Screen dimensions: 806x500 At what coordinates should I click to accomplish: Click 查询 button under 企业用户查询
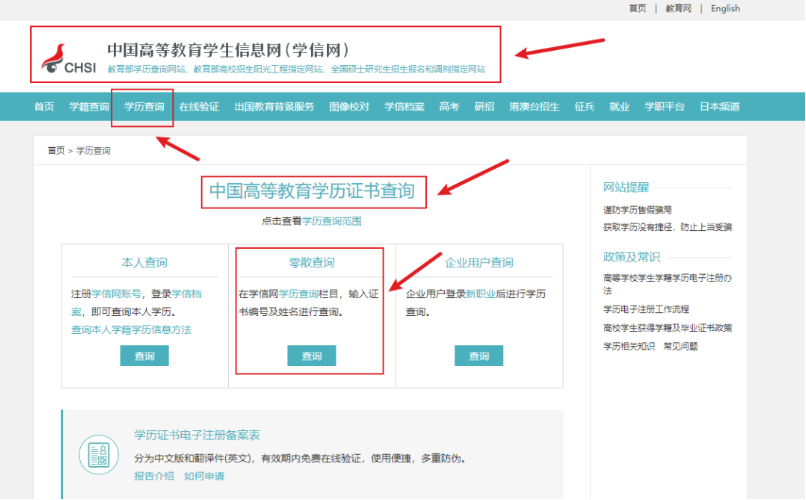[479, 356]
